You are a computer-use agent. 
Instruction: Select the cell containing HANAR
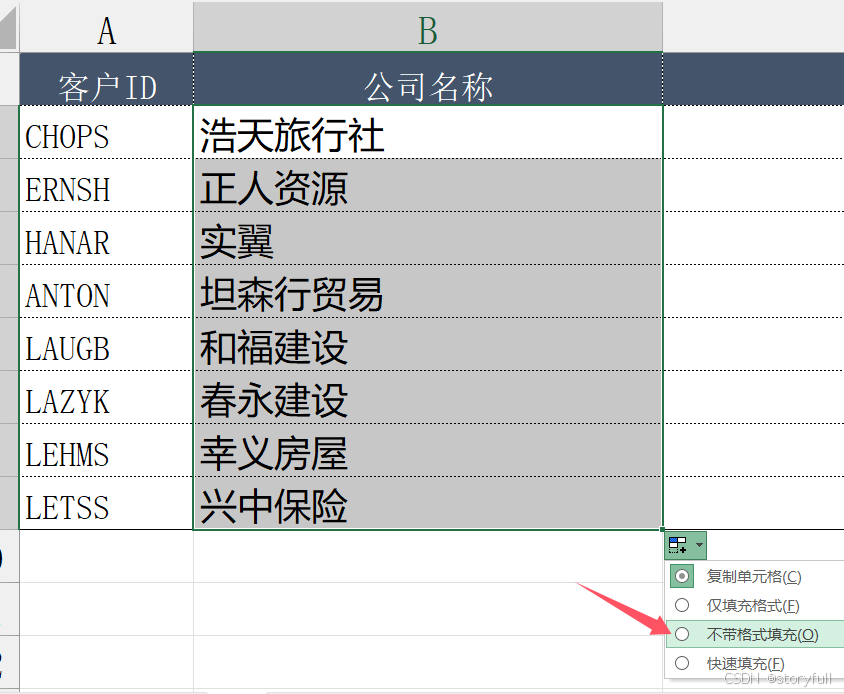click(106, 238)
